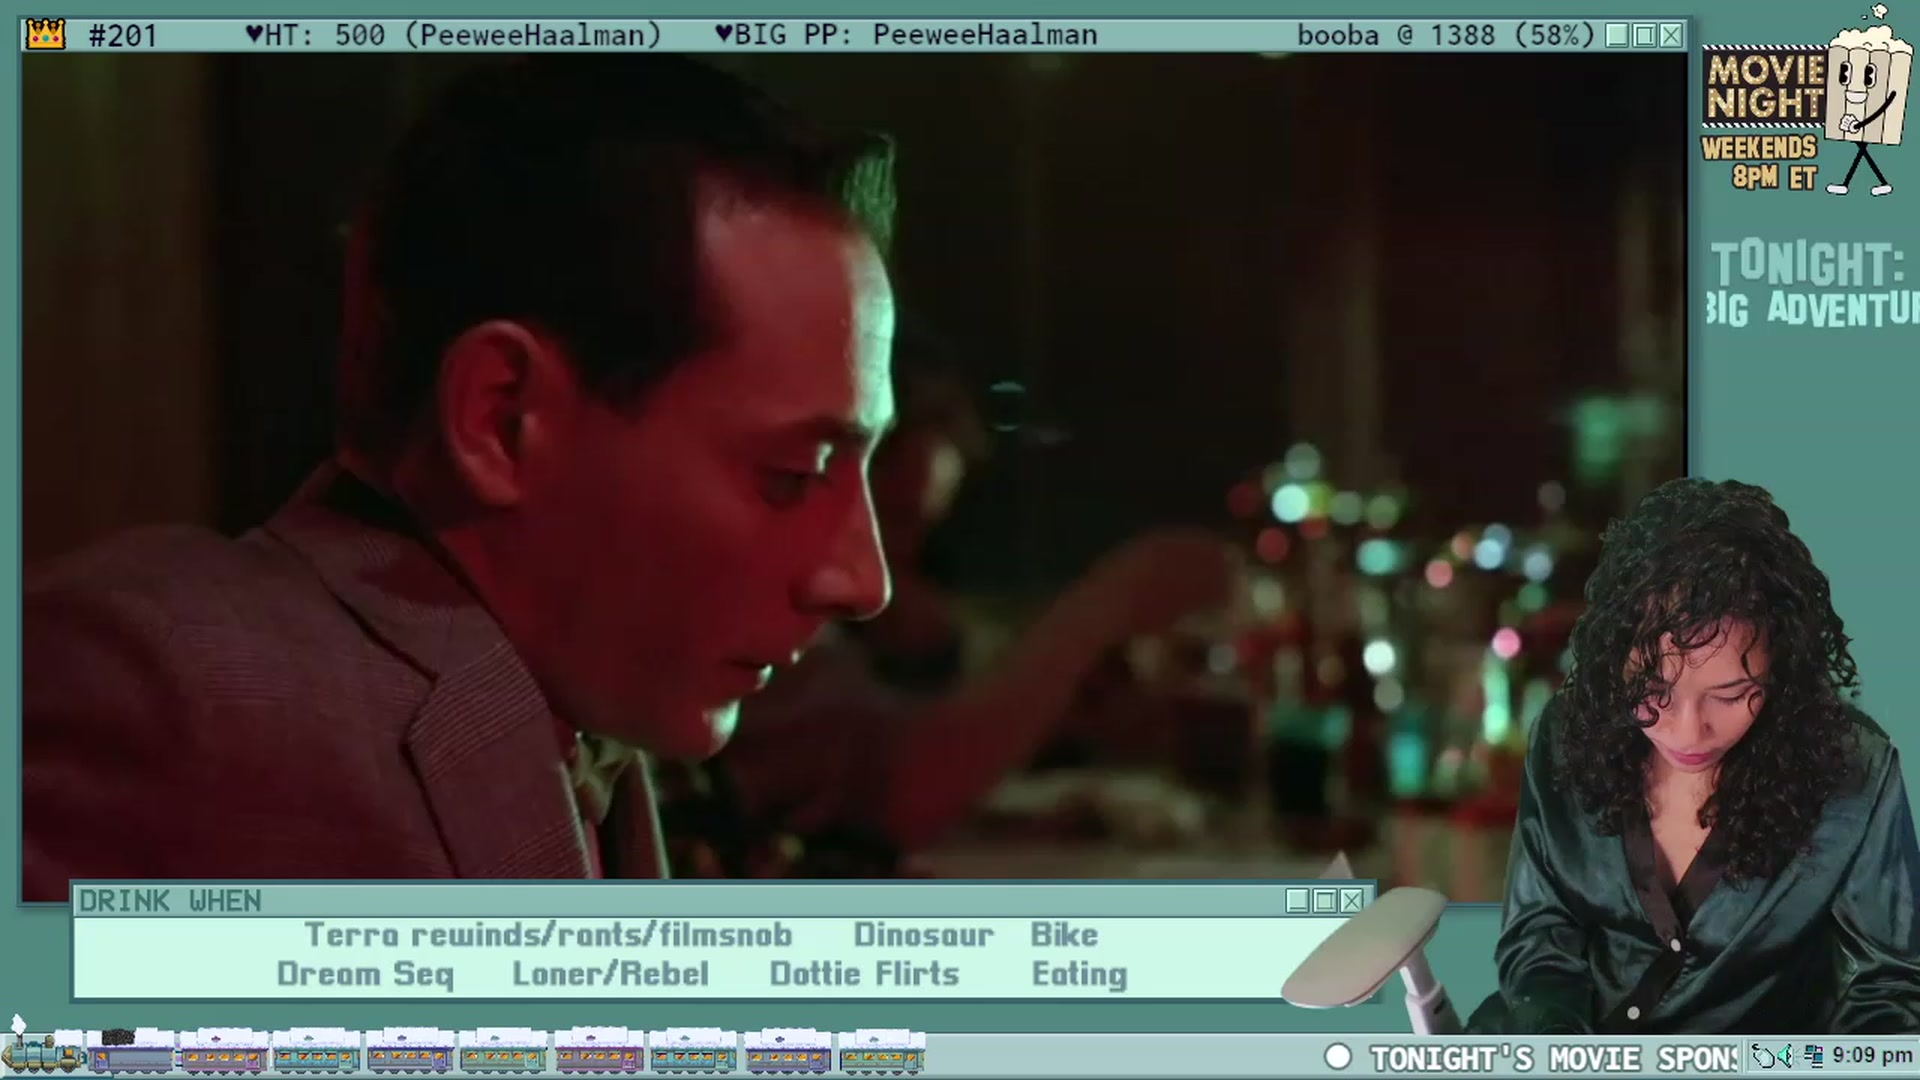Click the "Dottie Flirts" drink rule
This screenshot has width=1920, height=1080.
pos(864,974)
